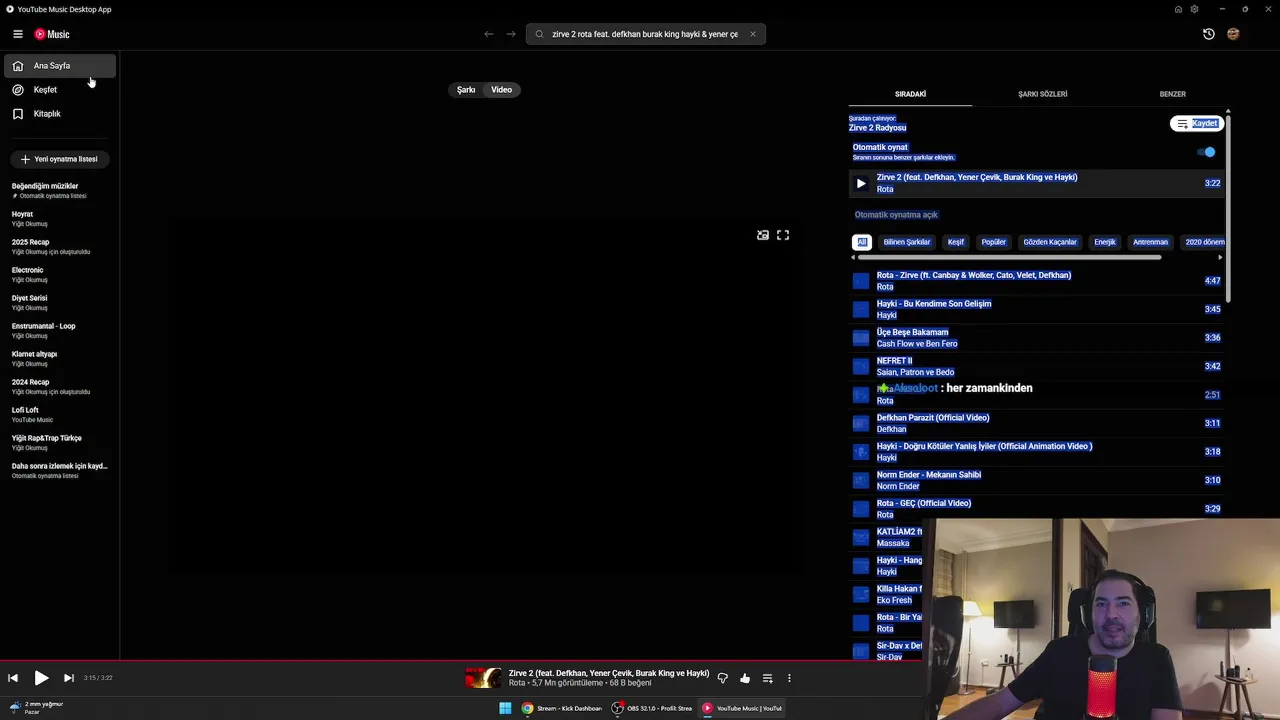Viewport: 1280px width, 720px height.
Task: Click the red playback progress bar
Action: click(640, 661)
